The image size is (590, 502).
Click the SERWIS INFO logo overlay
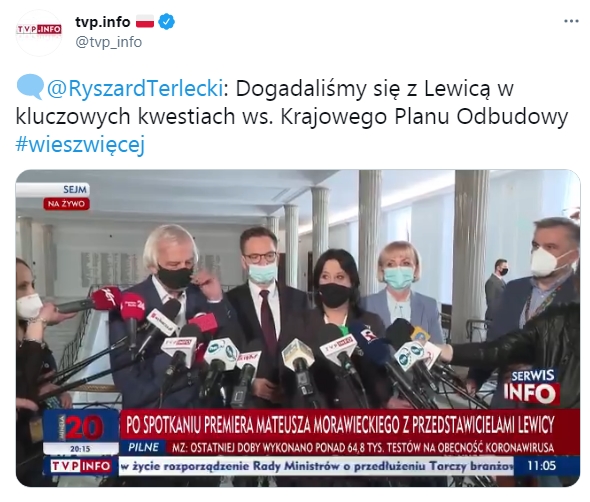pyautogui.click(x=532, y=387)
